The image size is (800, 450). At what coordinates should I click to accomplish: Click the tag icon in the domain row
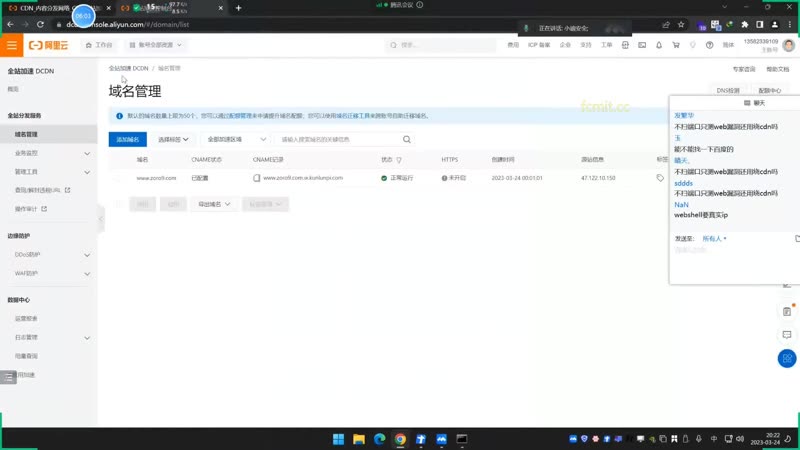(660, 178)
